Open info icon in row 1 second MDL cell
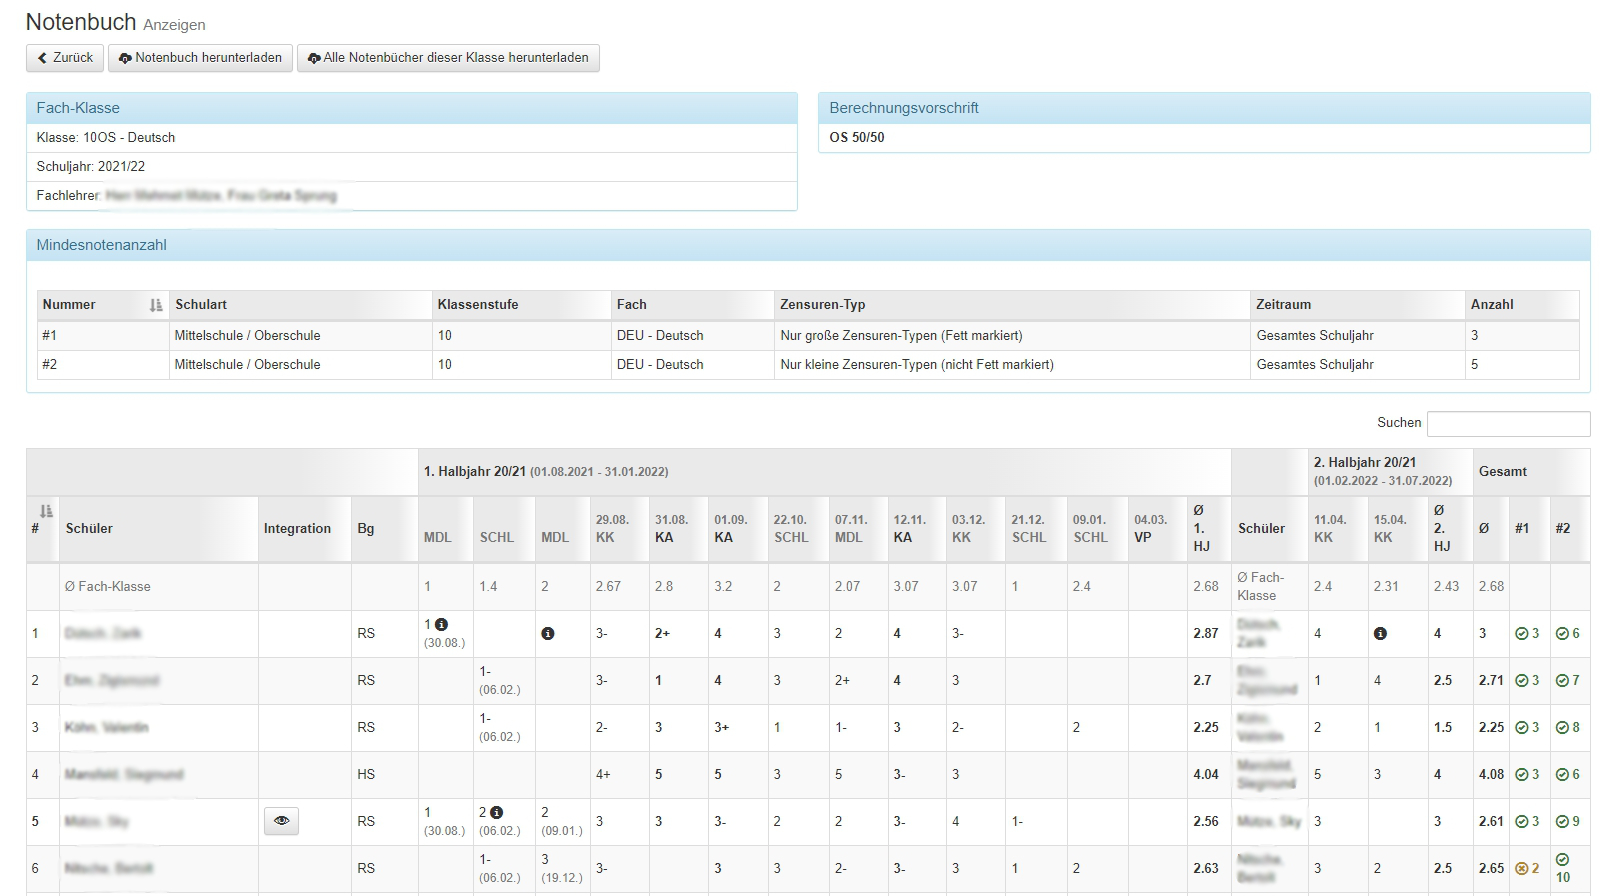Viewport: 1621px width, 896px height. click(x=547, y=634)
